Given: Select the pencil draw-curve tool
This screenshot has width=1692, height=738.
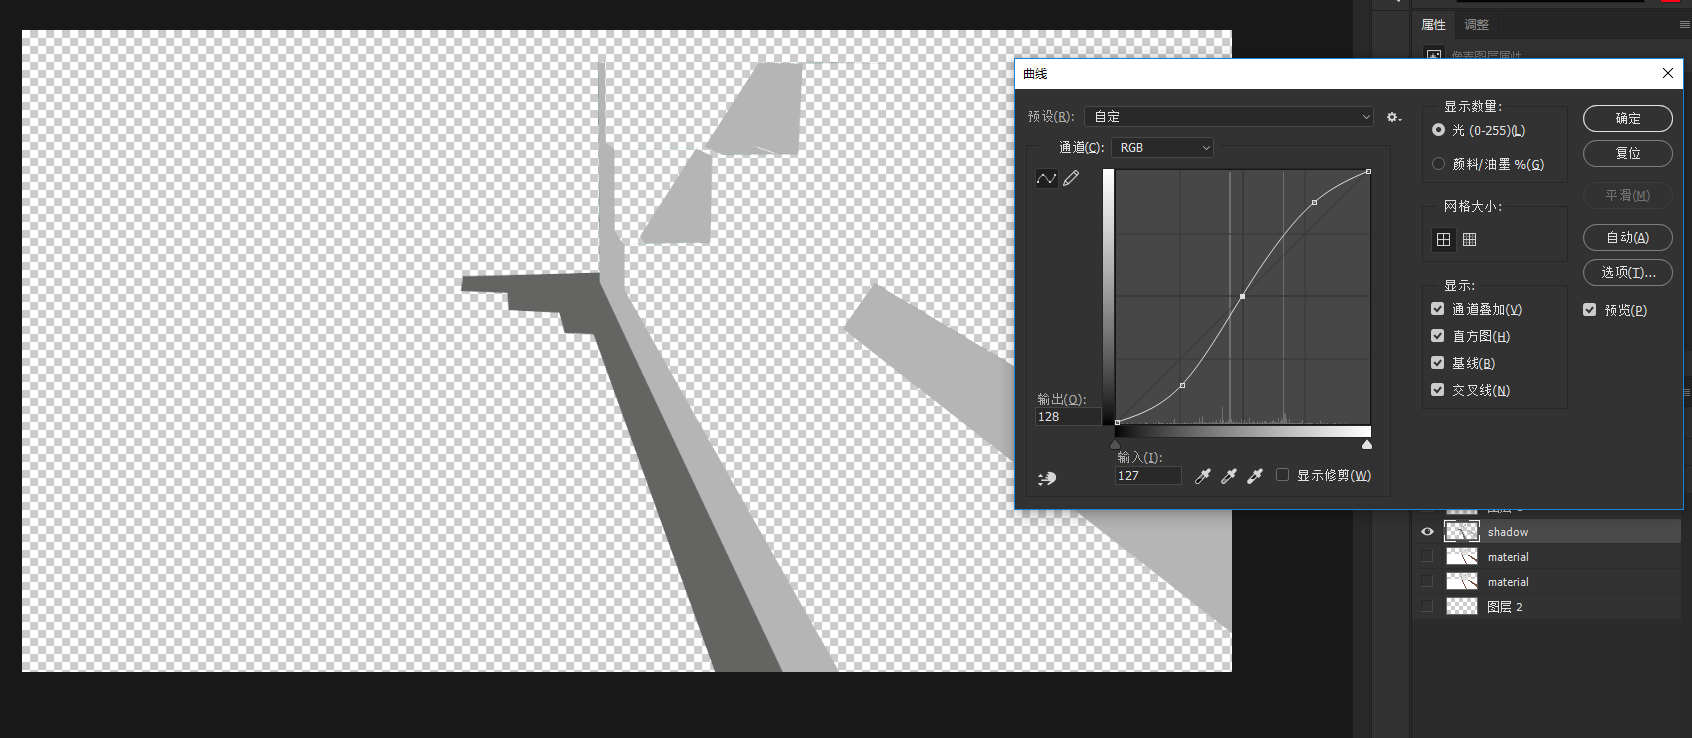Looking at the screenshot, I should [1071, 178].
